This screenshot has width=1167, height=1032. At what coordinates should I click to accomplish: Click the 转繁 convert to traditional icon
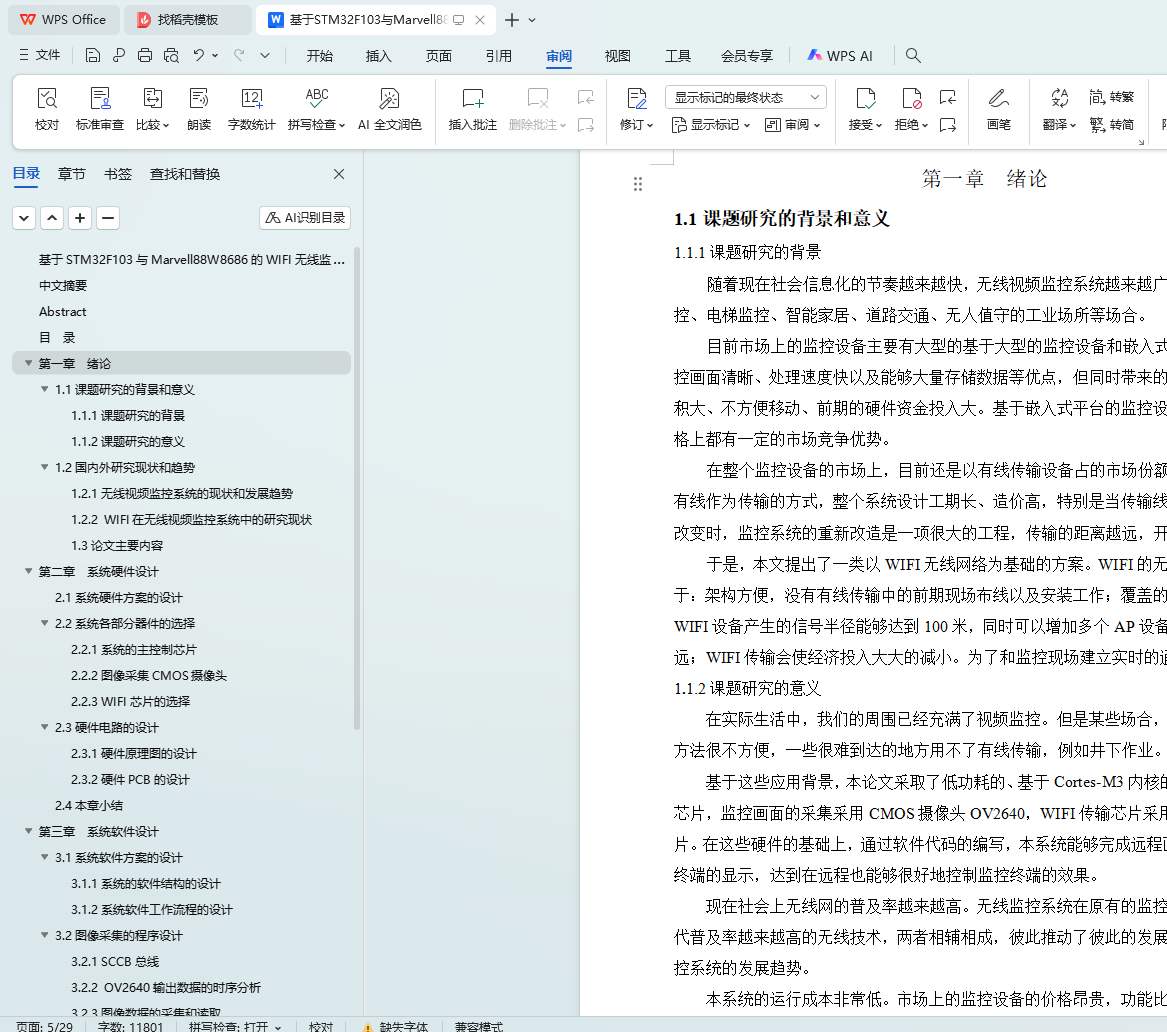[1111, 97]
